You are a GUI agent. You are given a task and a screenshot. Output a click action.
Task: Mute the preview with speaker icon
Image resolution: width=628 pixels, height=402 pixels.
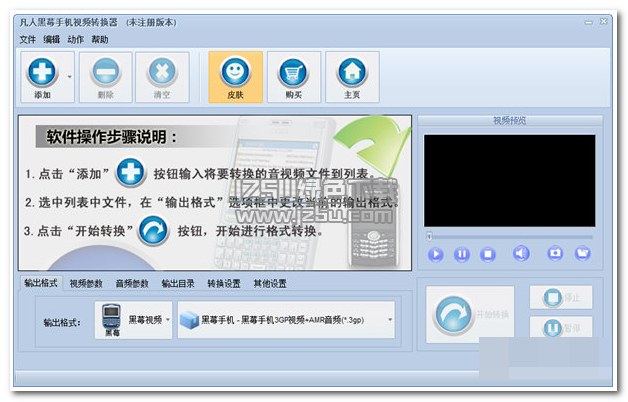click(x=521, y=253)
